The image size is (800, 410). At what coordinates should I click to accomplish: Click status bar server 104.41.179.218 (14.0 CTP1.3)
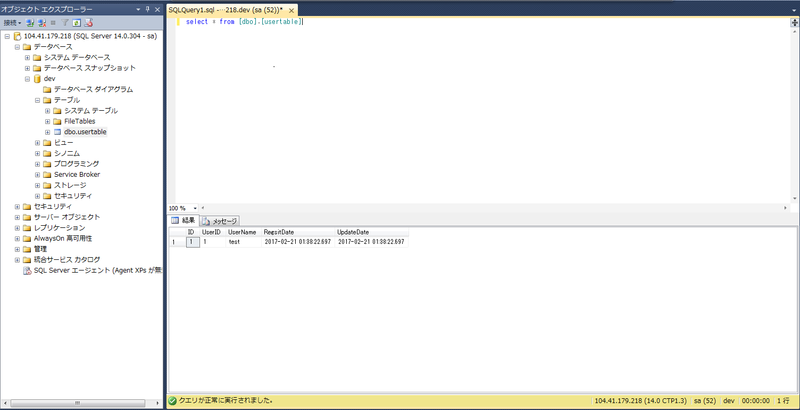tap(640, 401)
